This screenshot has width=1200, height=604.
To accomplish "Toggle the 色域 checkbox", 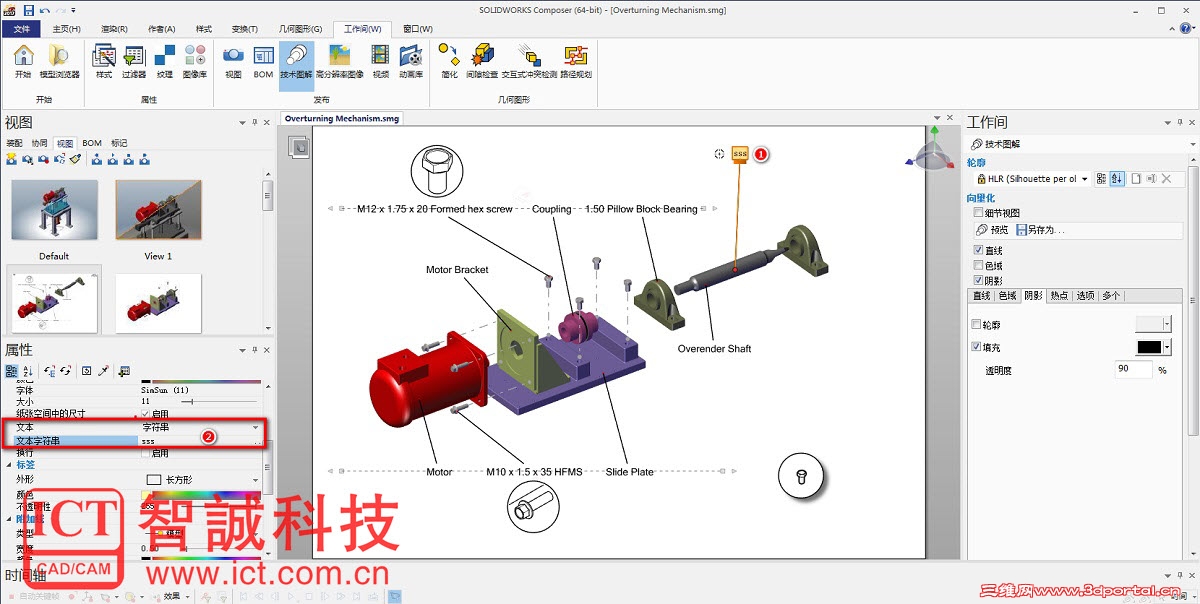I will 978,265.
